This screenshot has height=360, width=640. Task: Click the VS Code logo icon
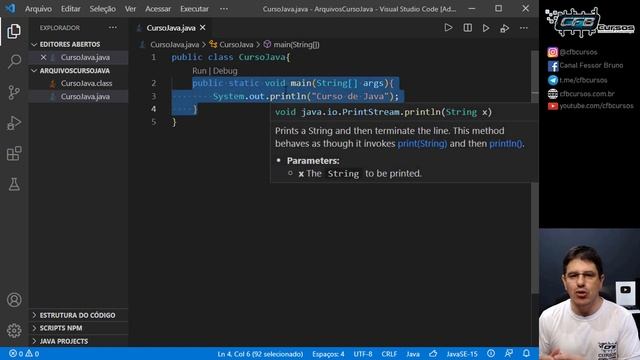(x=10, y=8)
